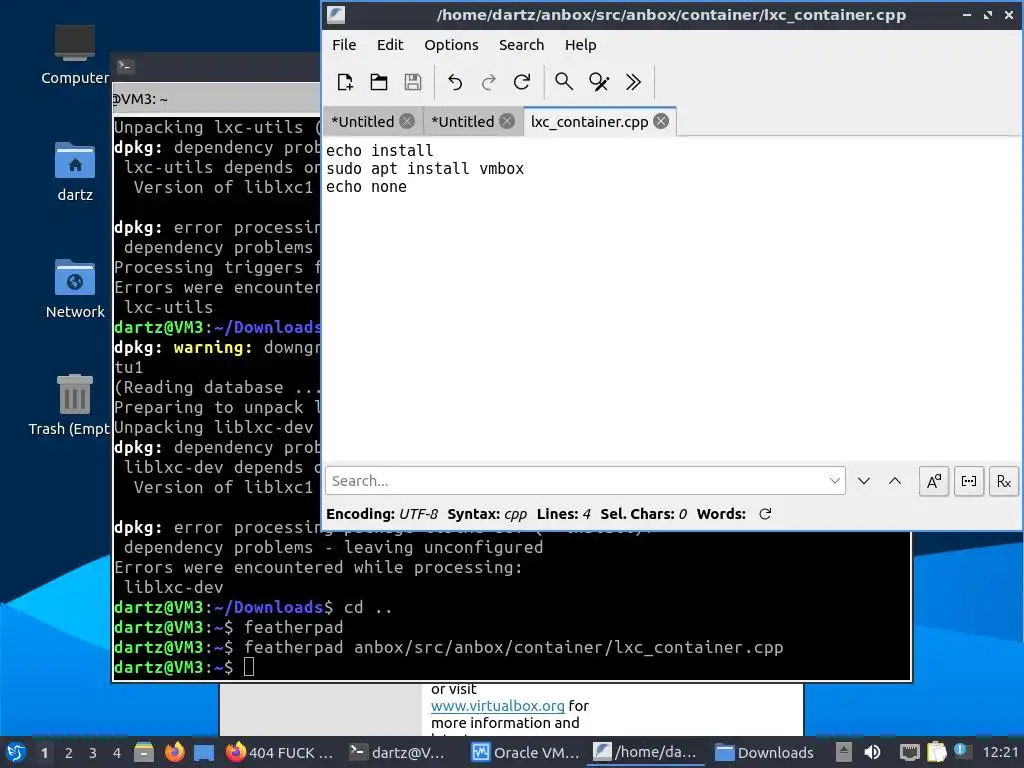Click the Replace magnifier-pencil icon

click(599, 82)
